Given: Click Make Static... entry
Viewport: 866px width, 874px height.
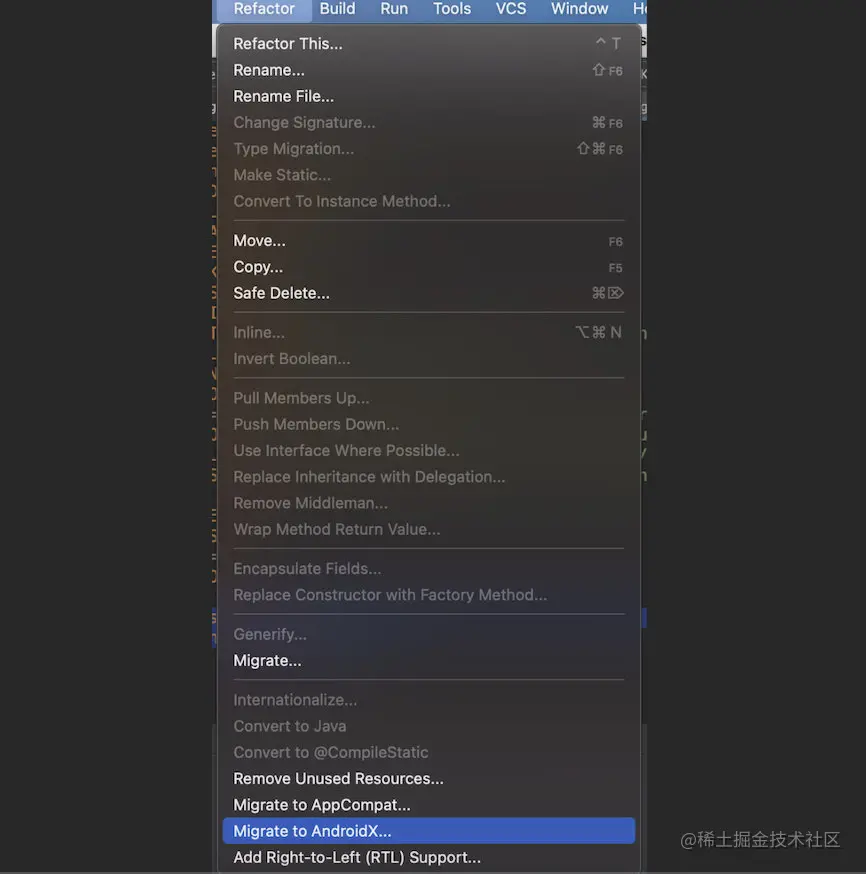Looking at the screenshot, I should click(429, 175).
